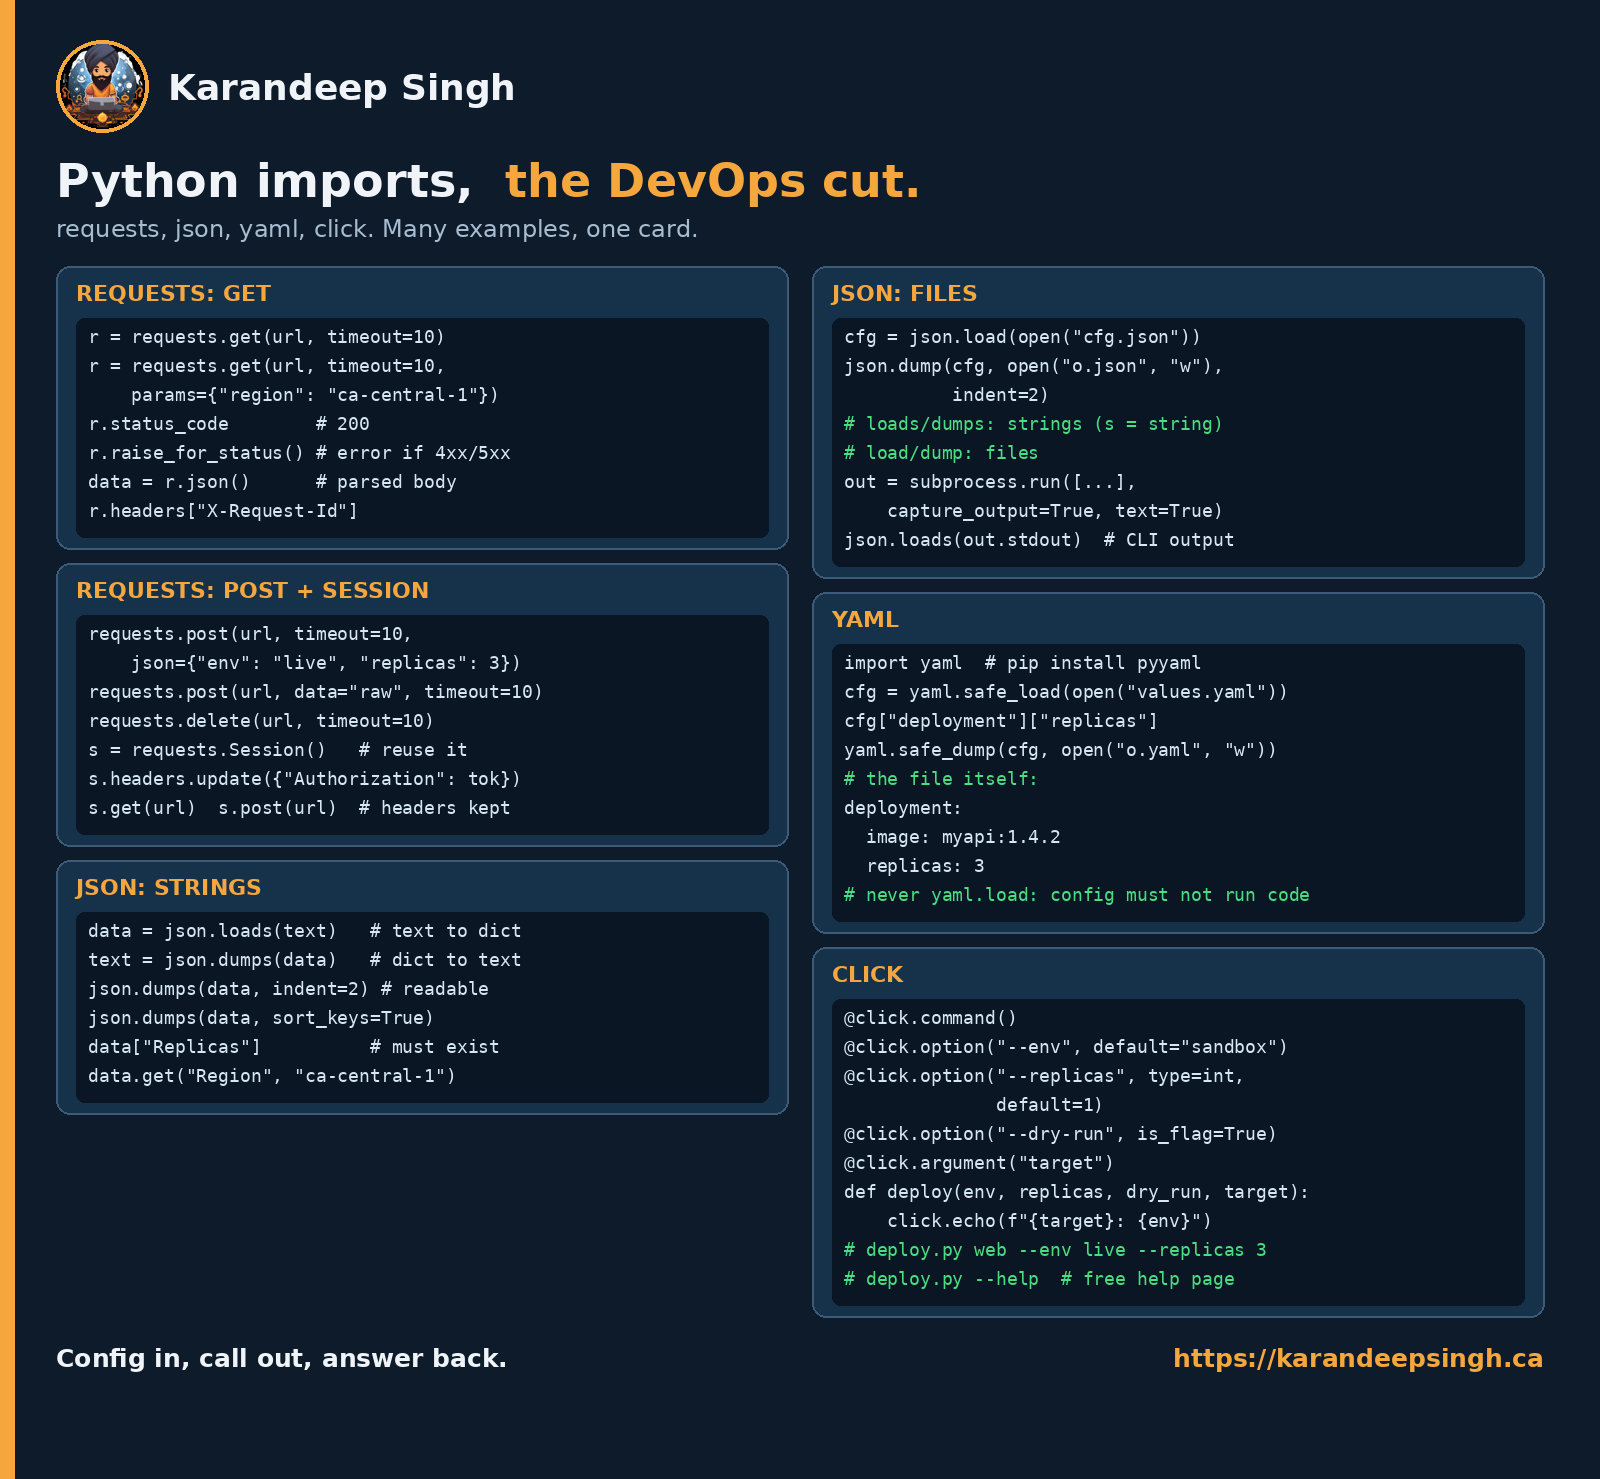The height and width of the screenshot is (1479, 1600).
Task: Click the 'REQUESTS: POST + SESSION' heading
Action: click(252, 590)
